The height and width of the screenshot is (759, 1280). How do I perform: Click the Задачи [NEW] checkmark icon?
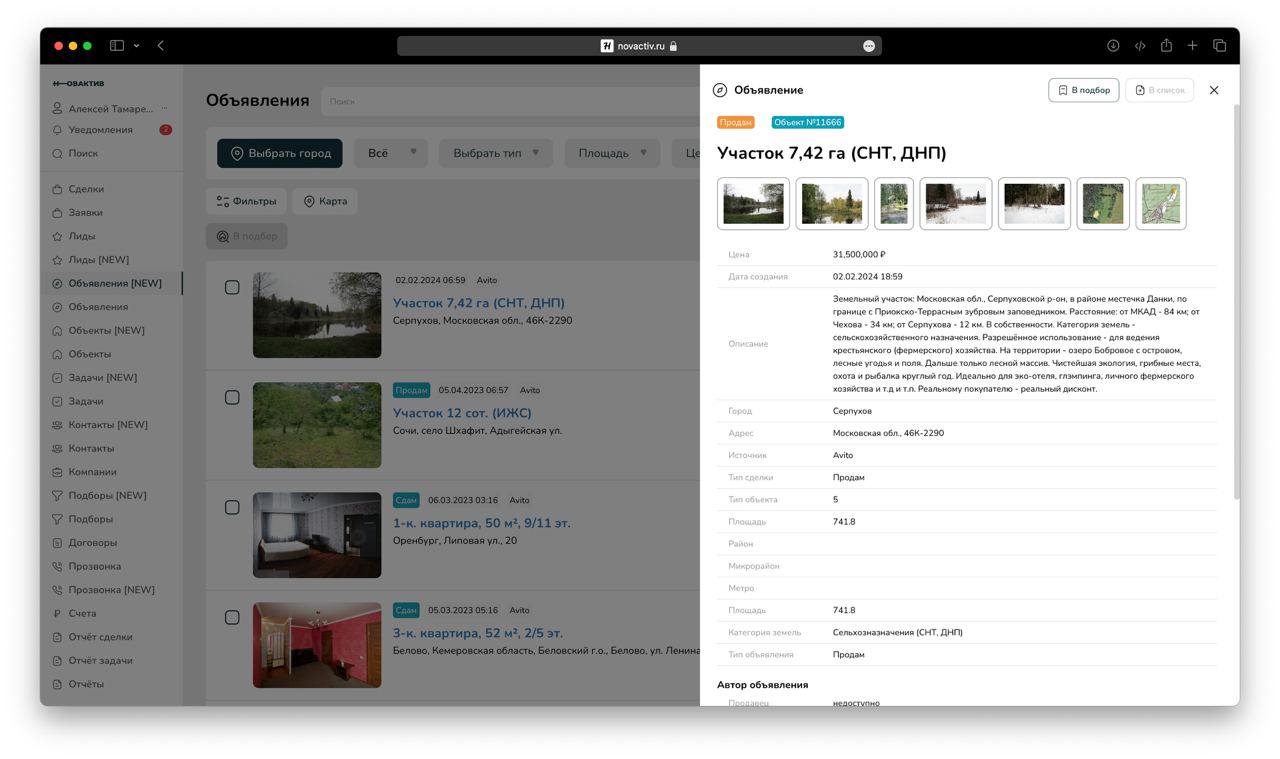pyautogui.click(x=57, y=378)
